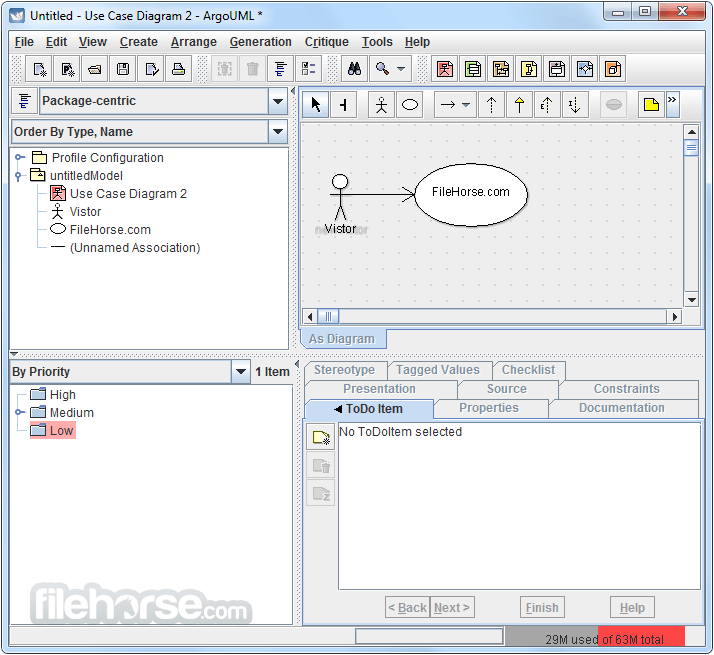Open the By Priority dropdown
Viewport: 714px width, 655px height.
pyautogui.click(x=240, y=372)
